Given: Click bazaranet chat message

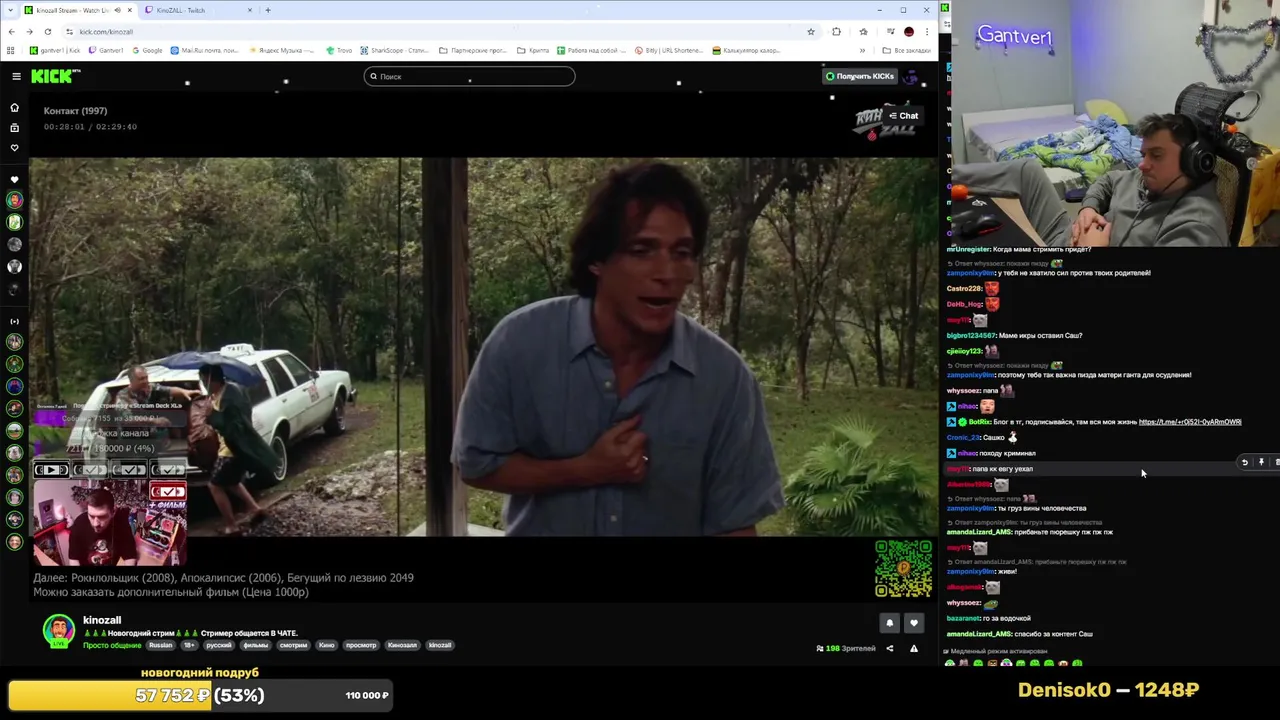Looking at the screenshot, I should pos(988,618).
